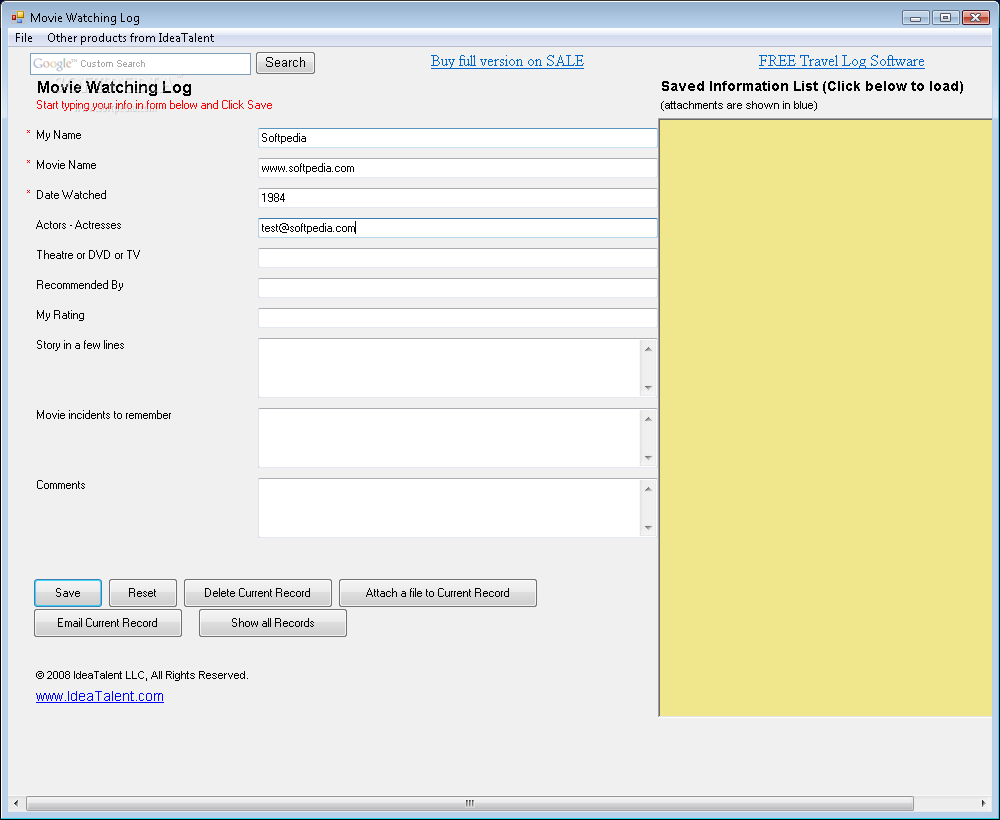Focus the Date Watched input field
This screenshot has height=820, width=1000.
coord(457,198)
